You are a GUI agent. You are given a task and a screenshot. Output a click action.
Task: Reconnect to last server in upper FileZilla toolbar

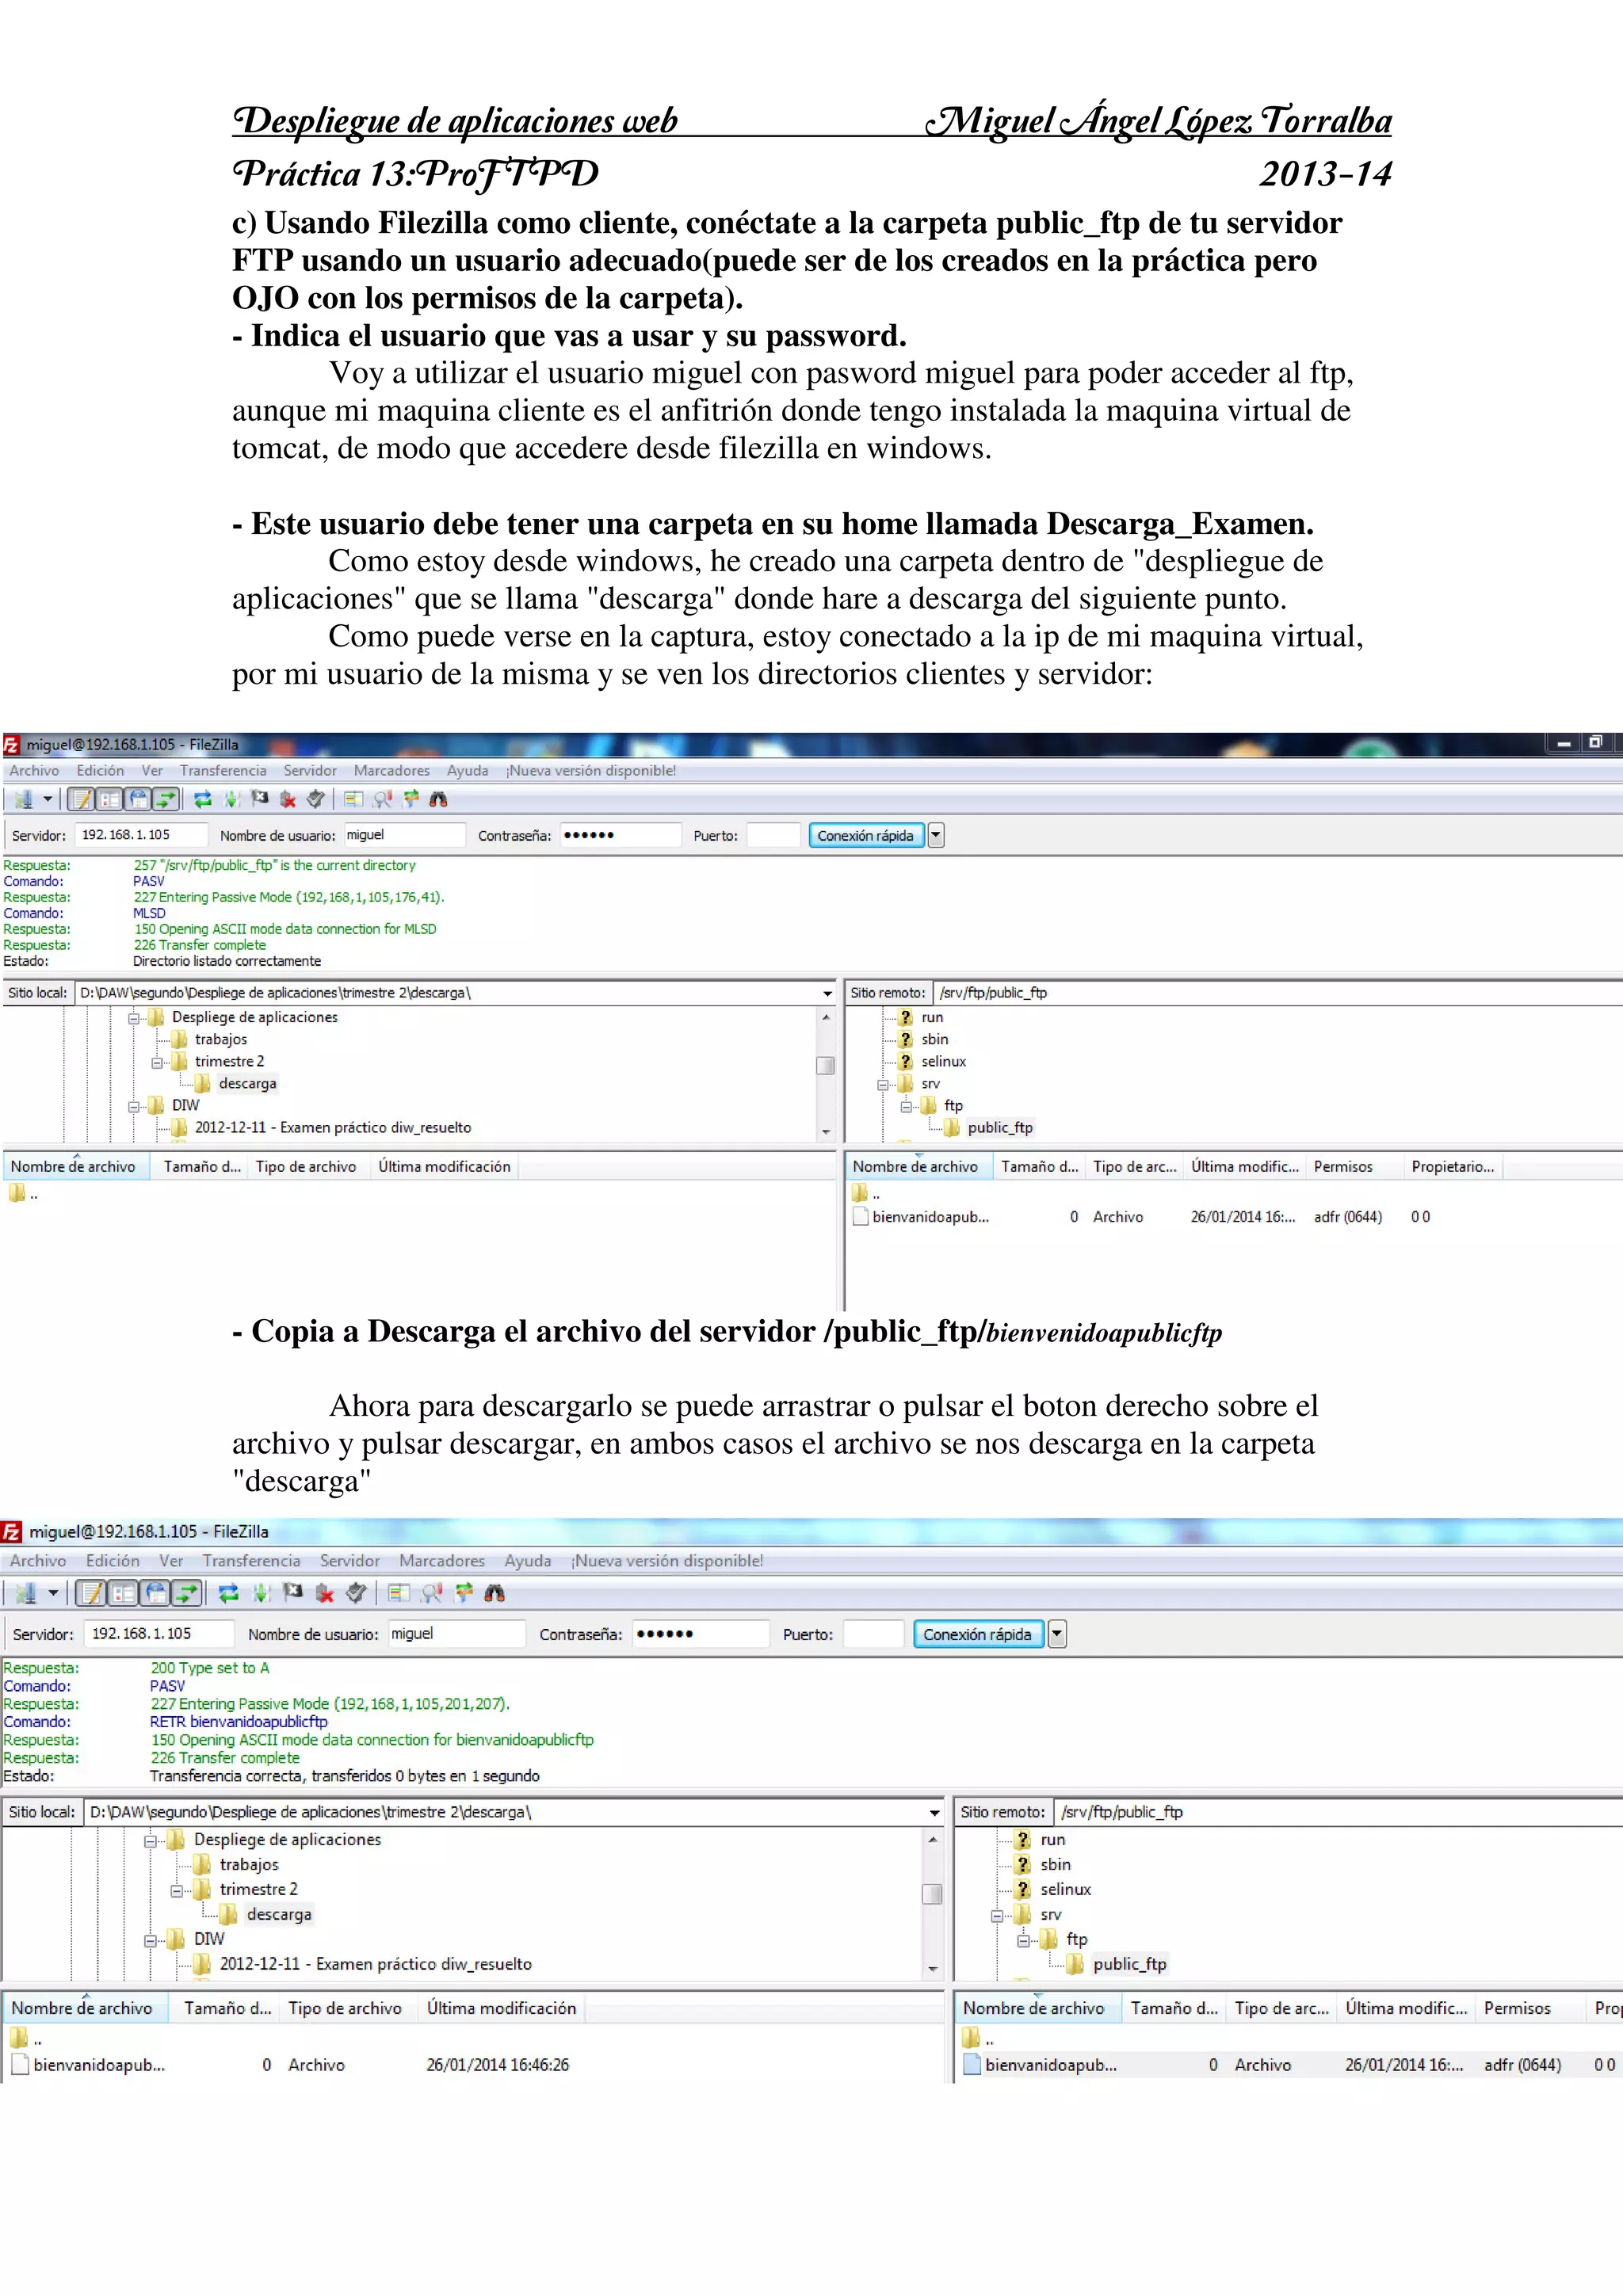[x=316, y=799]
